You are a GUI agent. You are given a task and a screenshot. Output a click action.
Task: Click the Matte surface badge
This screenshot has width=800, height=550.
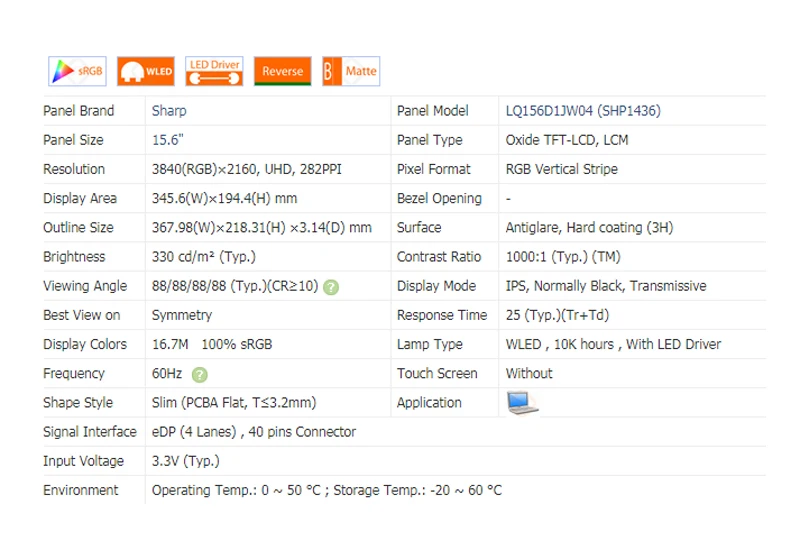(352, 71)
